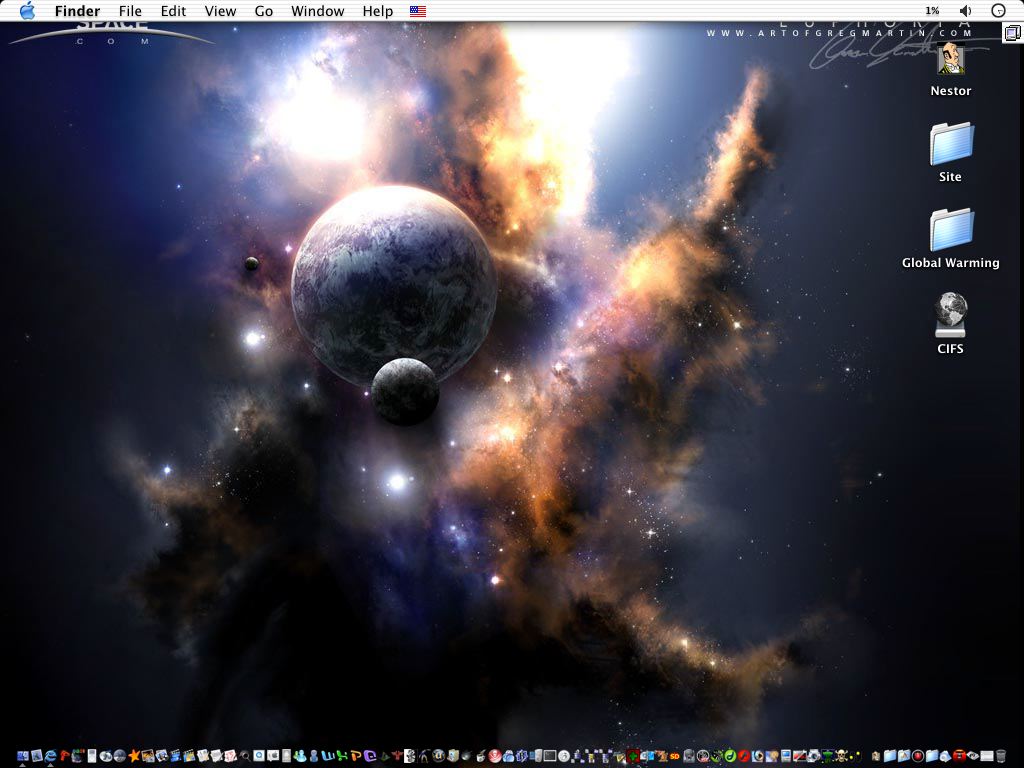Launch the blue MSN Messenger figure icon
1024x768 pixels.
pyautogui.click(x=298, y=756)
